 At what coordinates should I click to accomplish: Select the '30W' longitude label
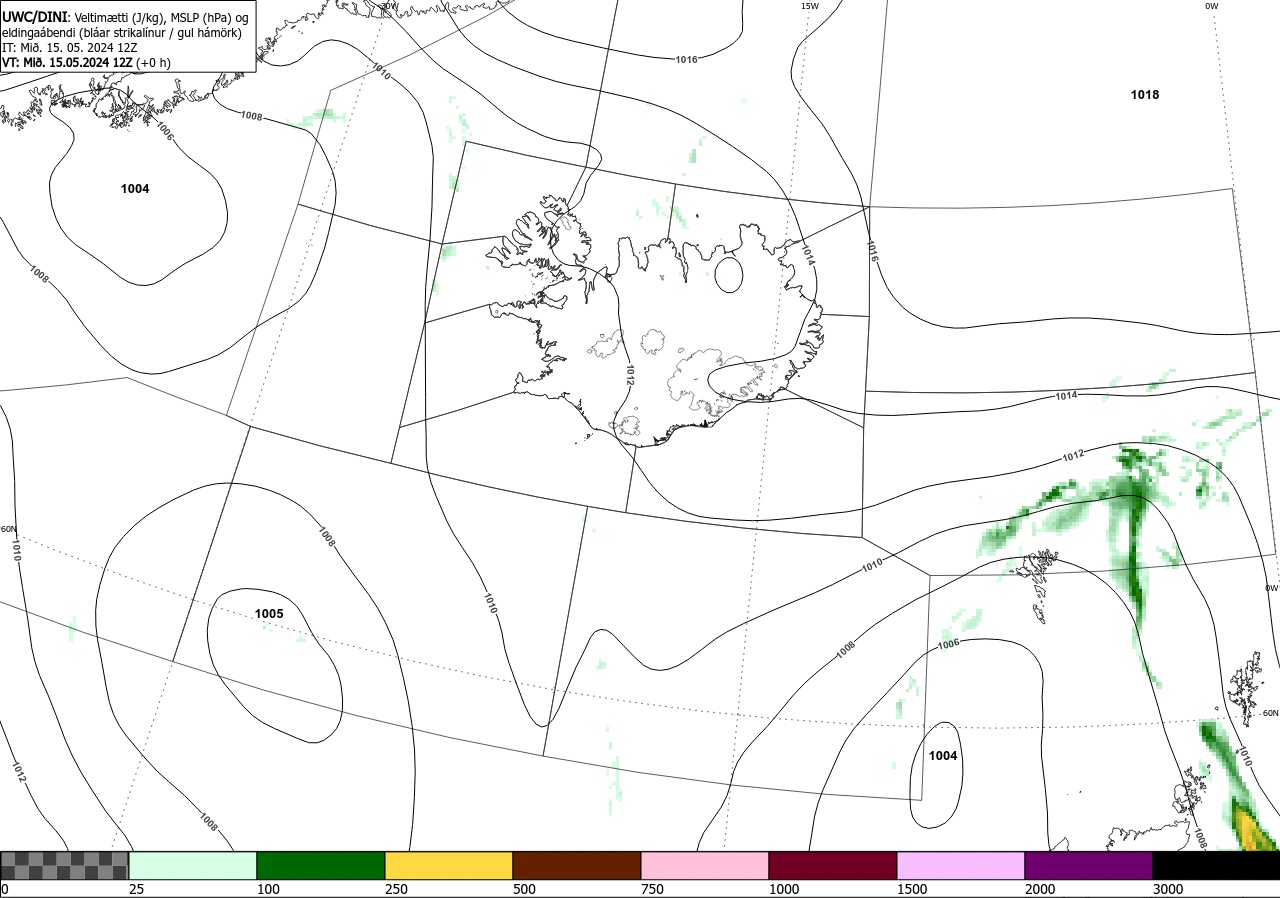pyautogui.click(x=389, y=6)
